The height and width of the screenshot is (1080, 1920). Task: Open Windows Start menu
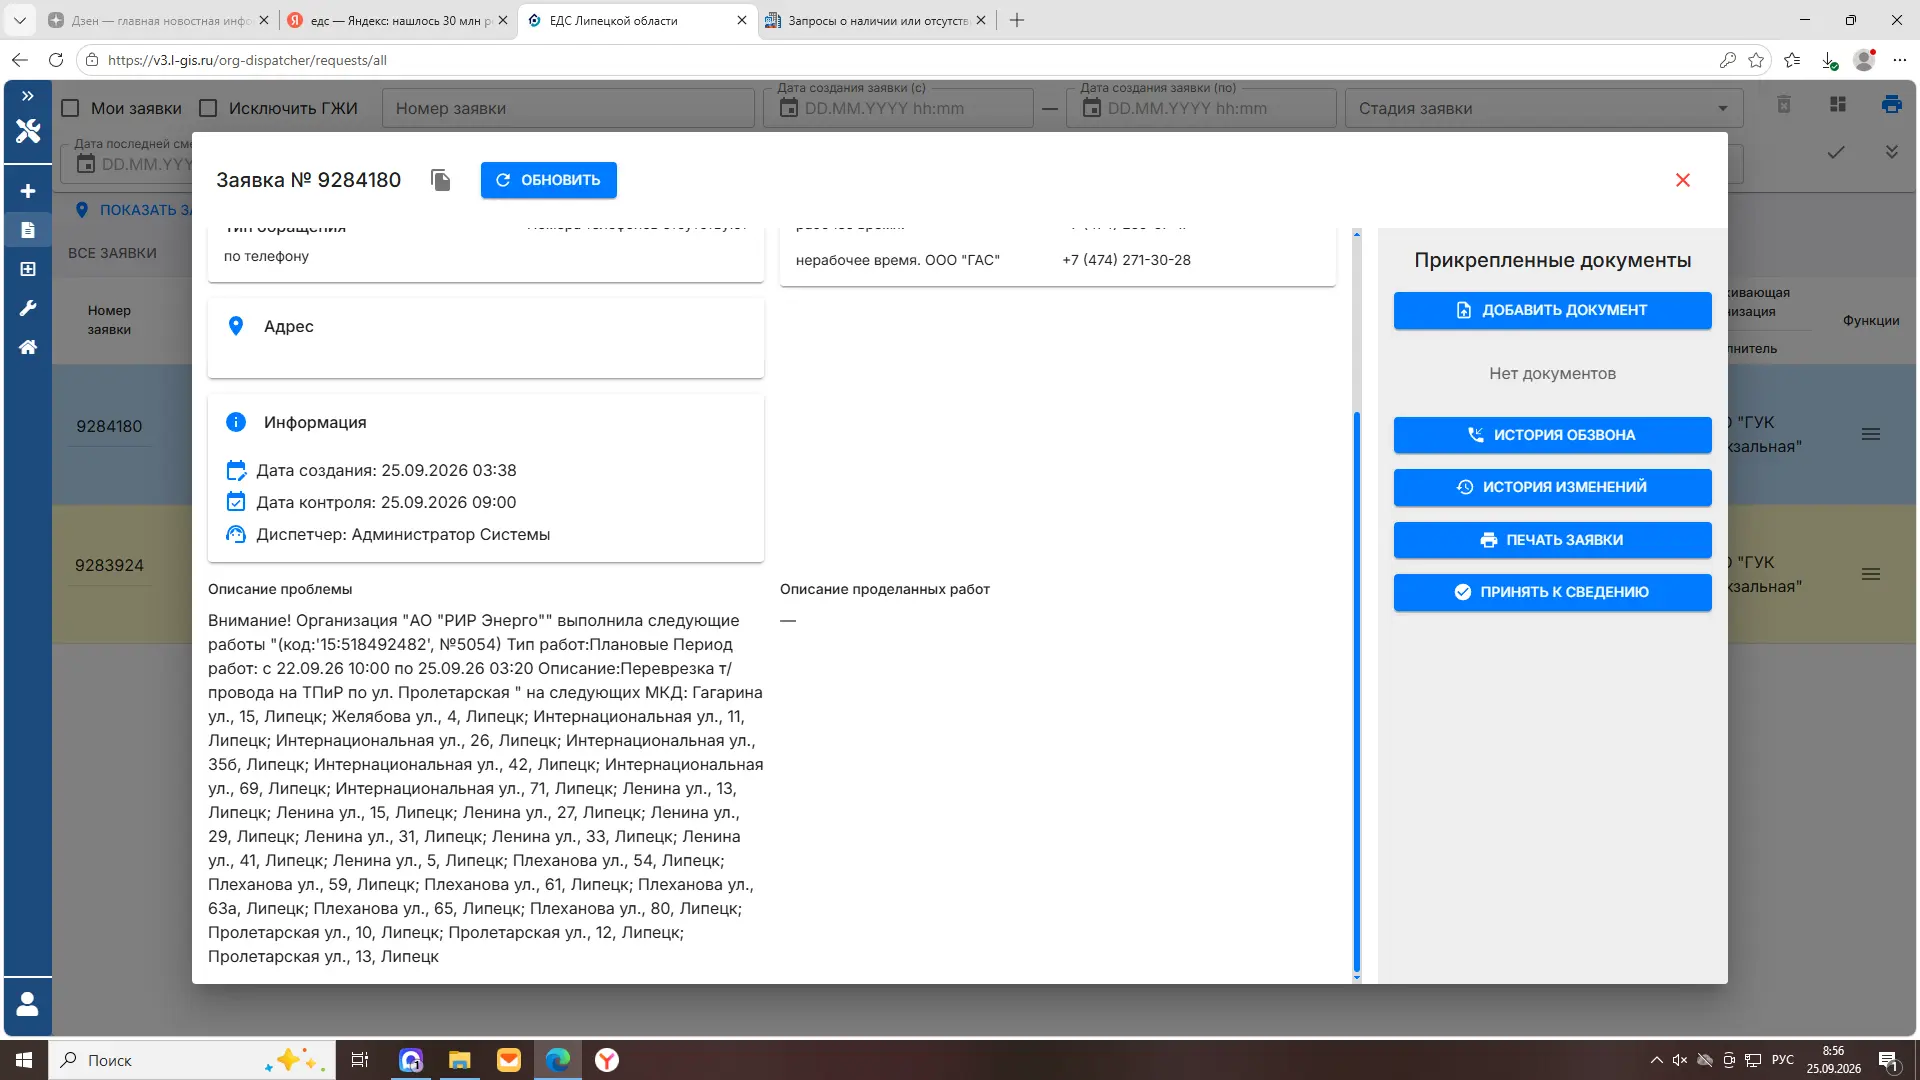pyautogui.click(x=24, y=1060)
